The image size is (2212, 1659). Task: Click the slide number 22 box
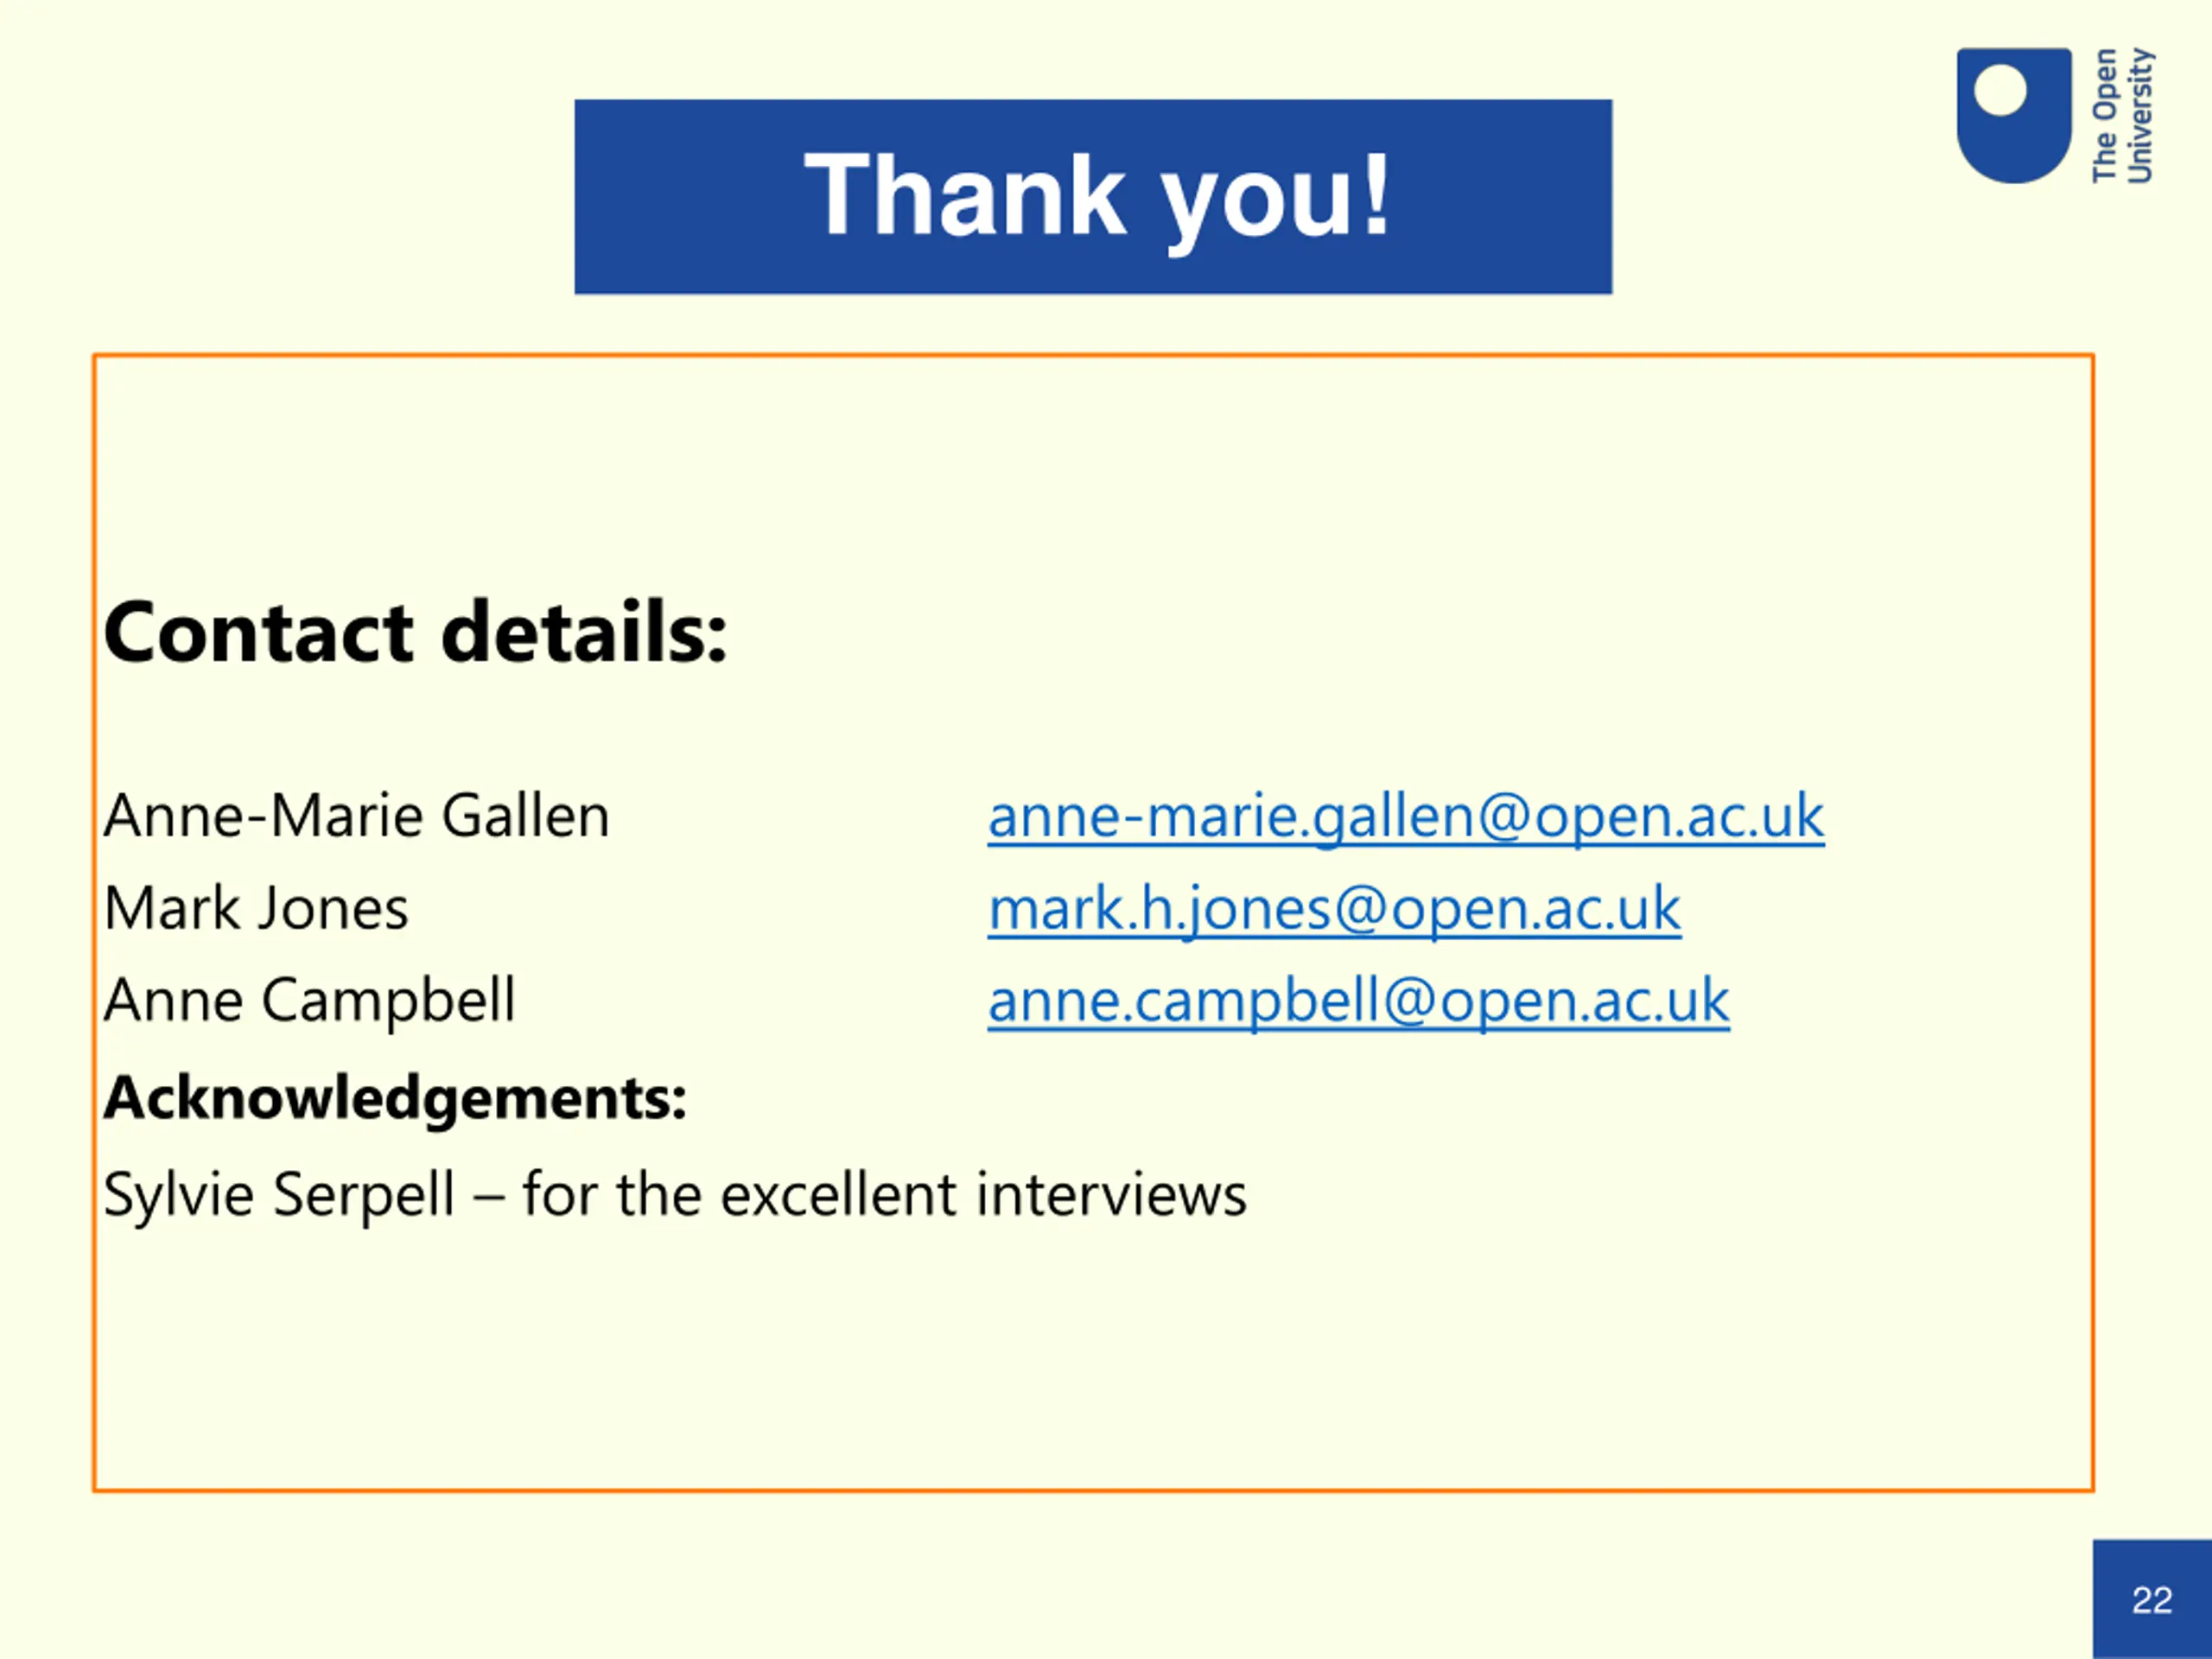[x=2152, y=1599]
